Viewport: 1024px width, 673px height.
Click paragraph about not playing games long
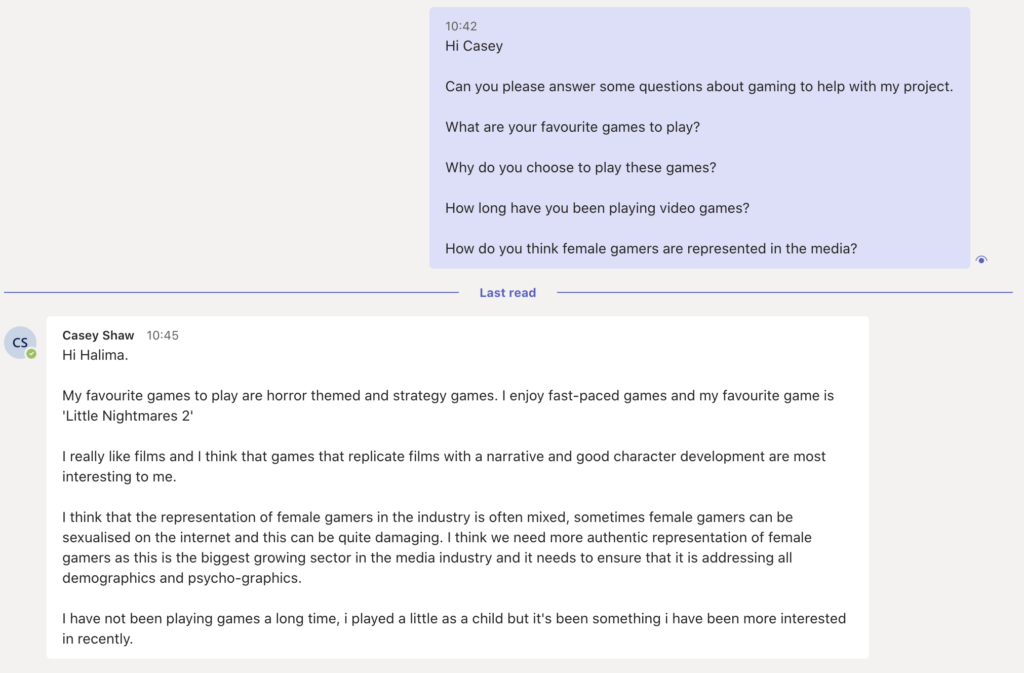point(454,628)
